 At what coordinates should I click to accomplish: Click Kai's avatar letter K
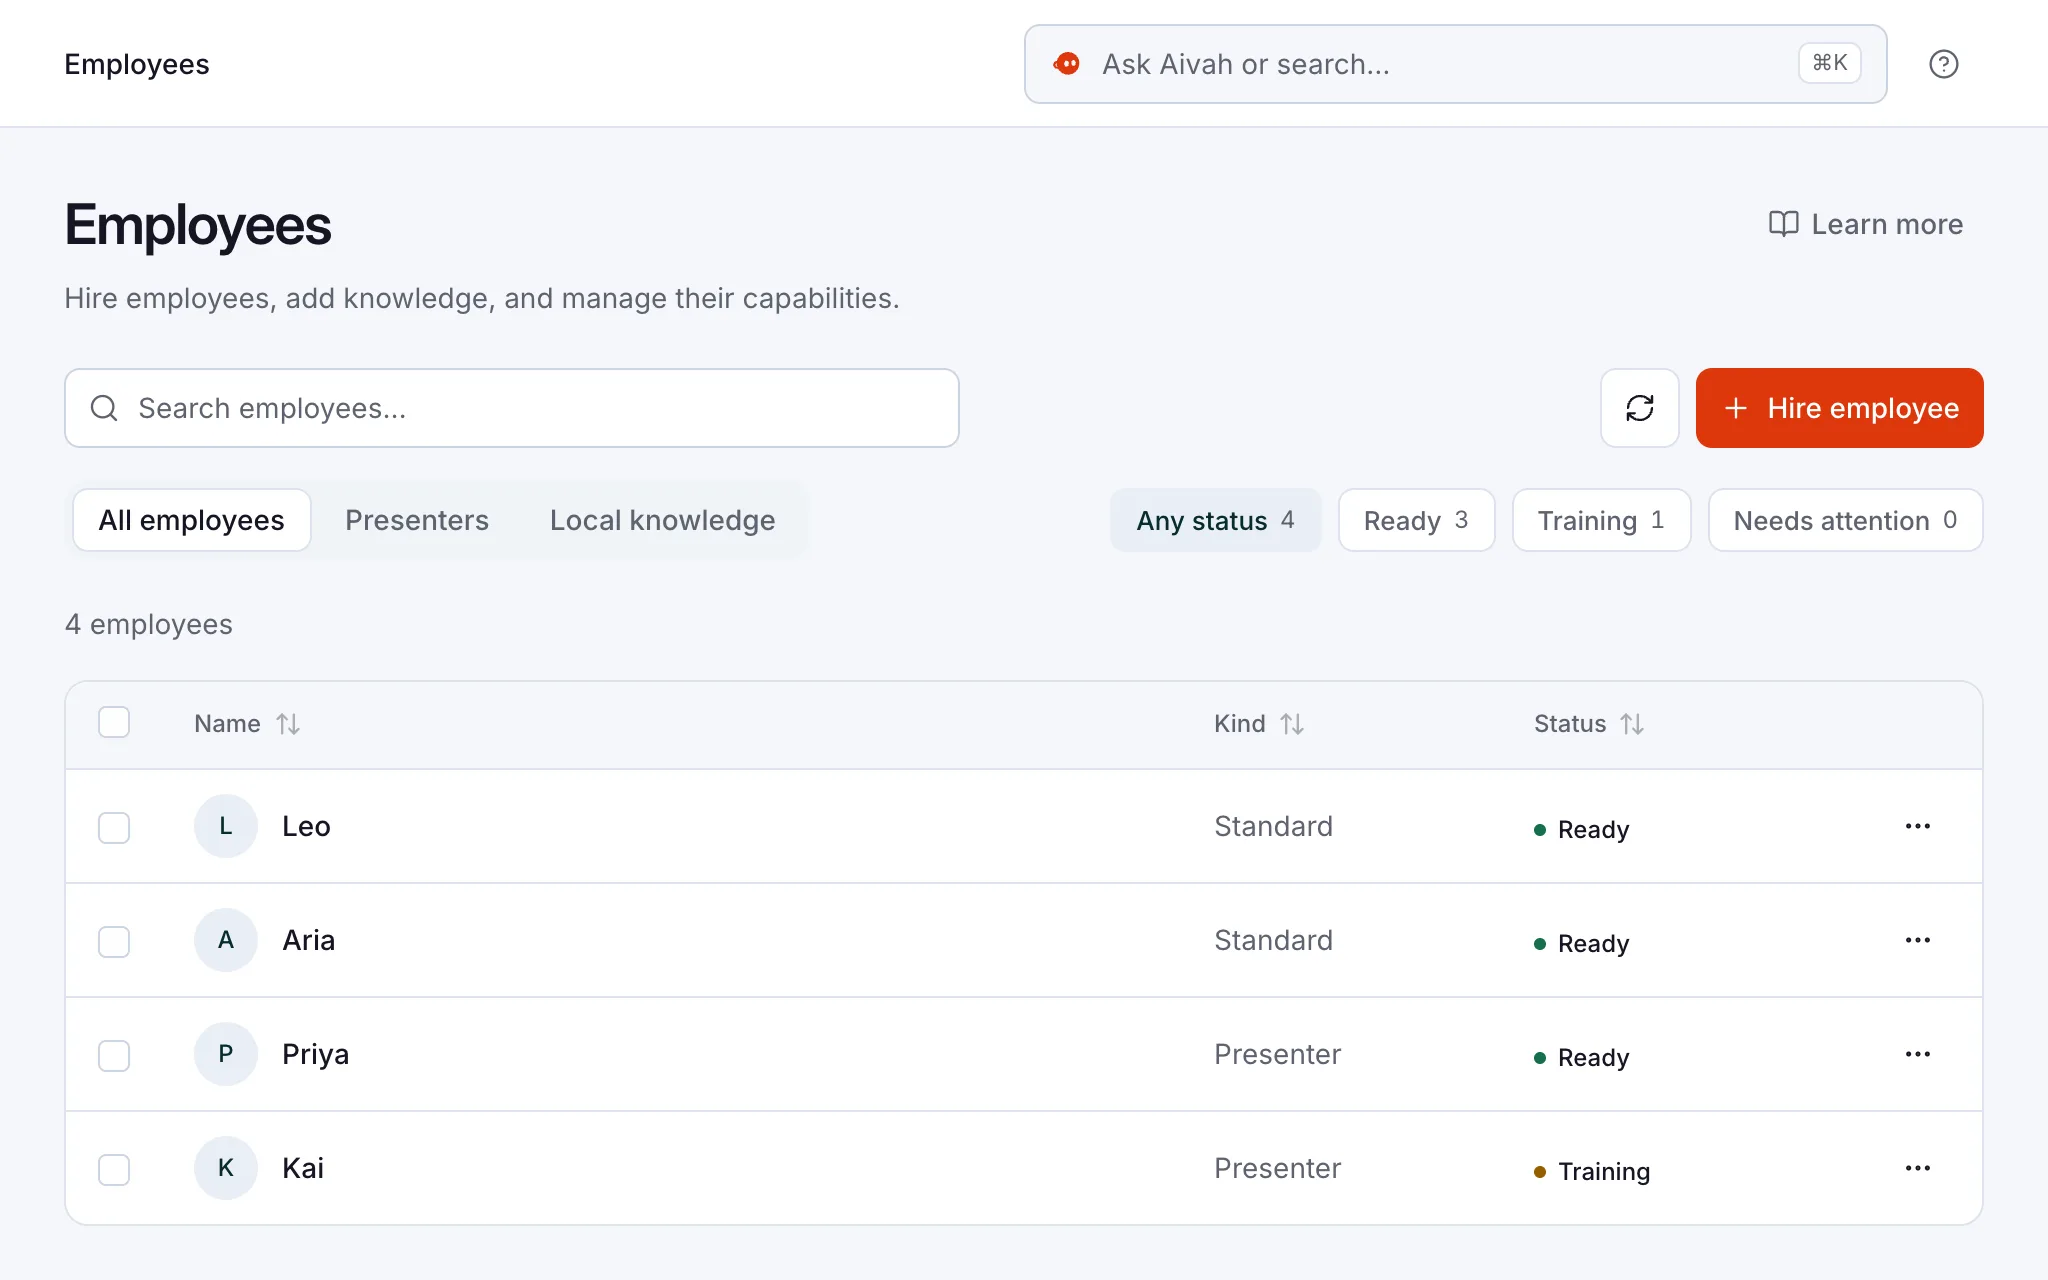tap(226, 1168)
